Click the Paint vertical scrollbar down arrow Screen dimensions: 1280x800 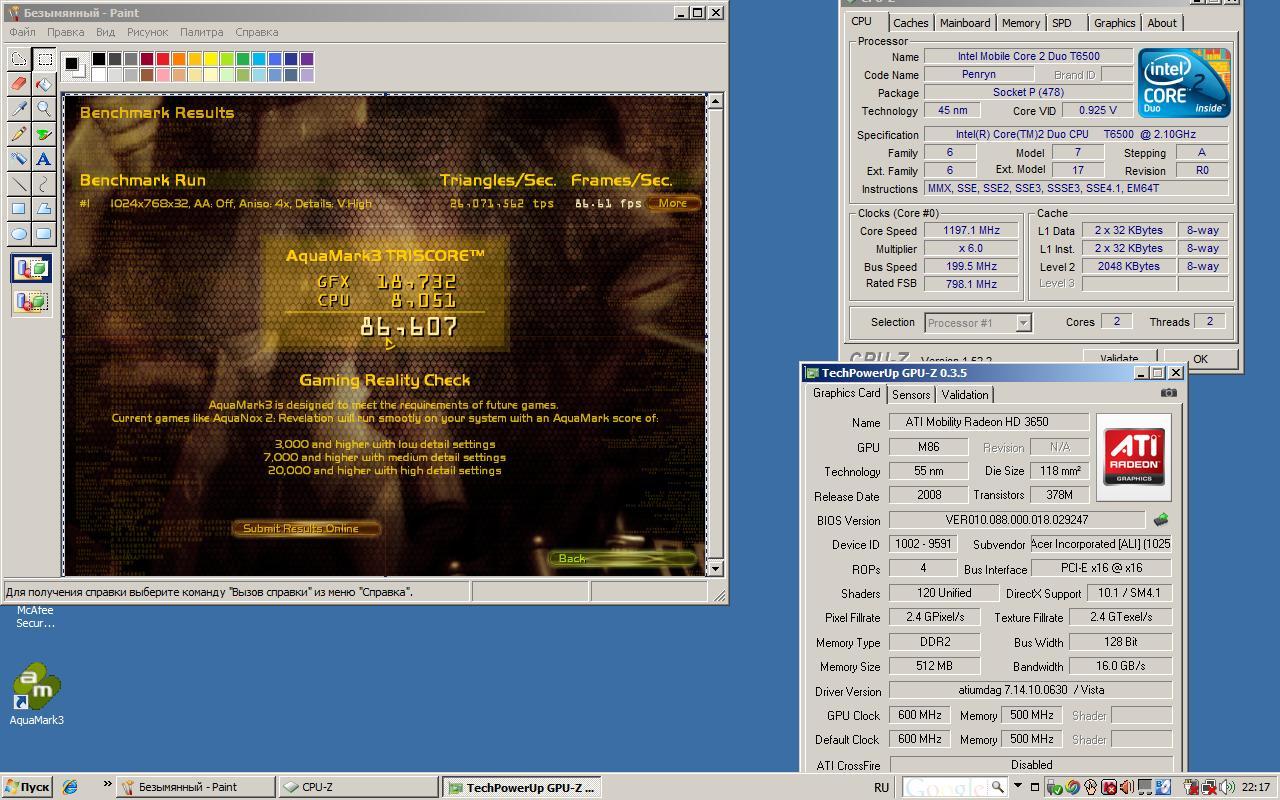[715, 568]
